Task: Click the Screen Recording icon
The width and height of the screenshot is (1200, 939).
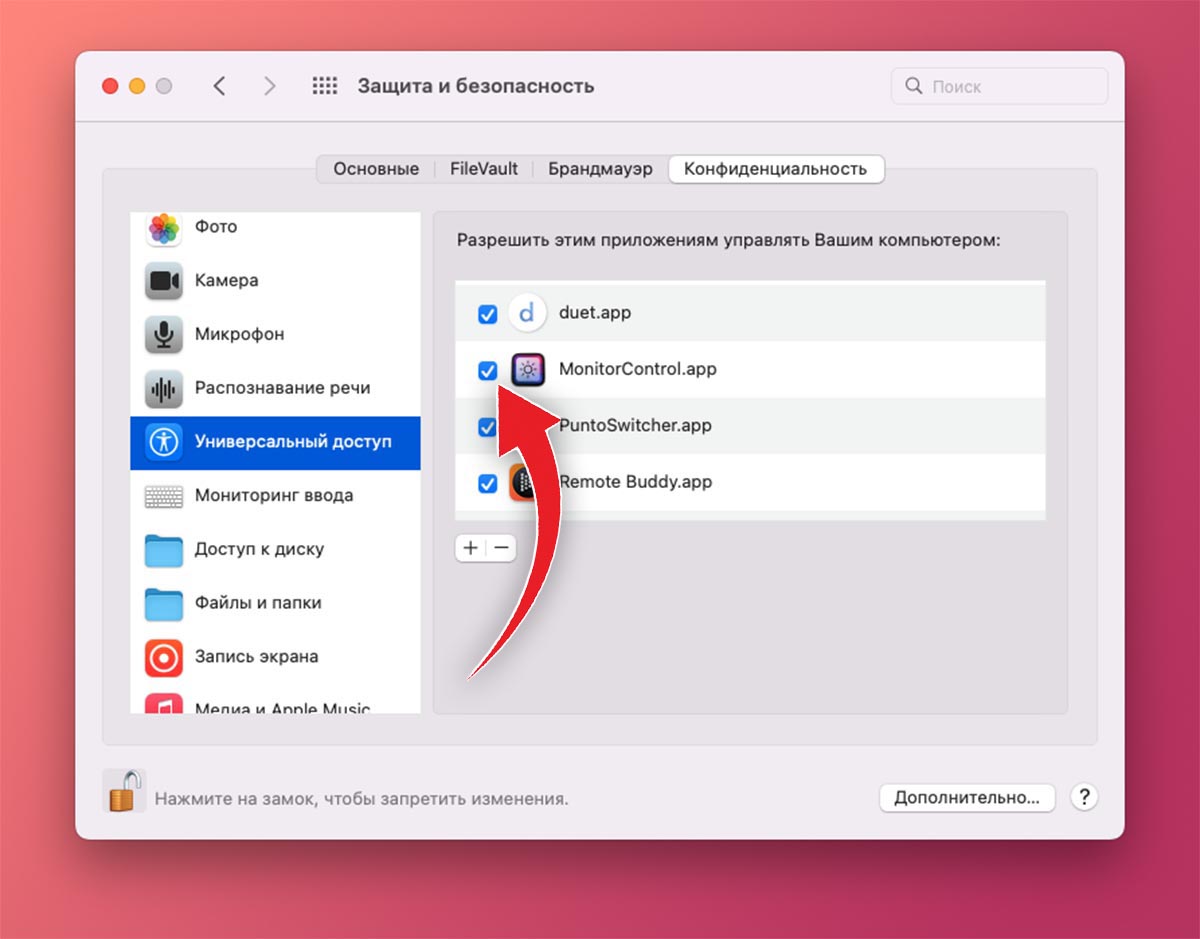Action: [164, 657]
